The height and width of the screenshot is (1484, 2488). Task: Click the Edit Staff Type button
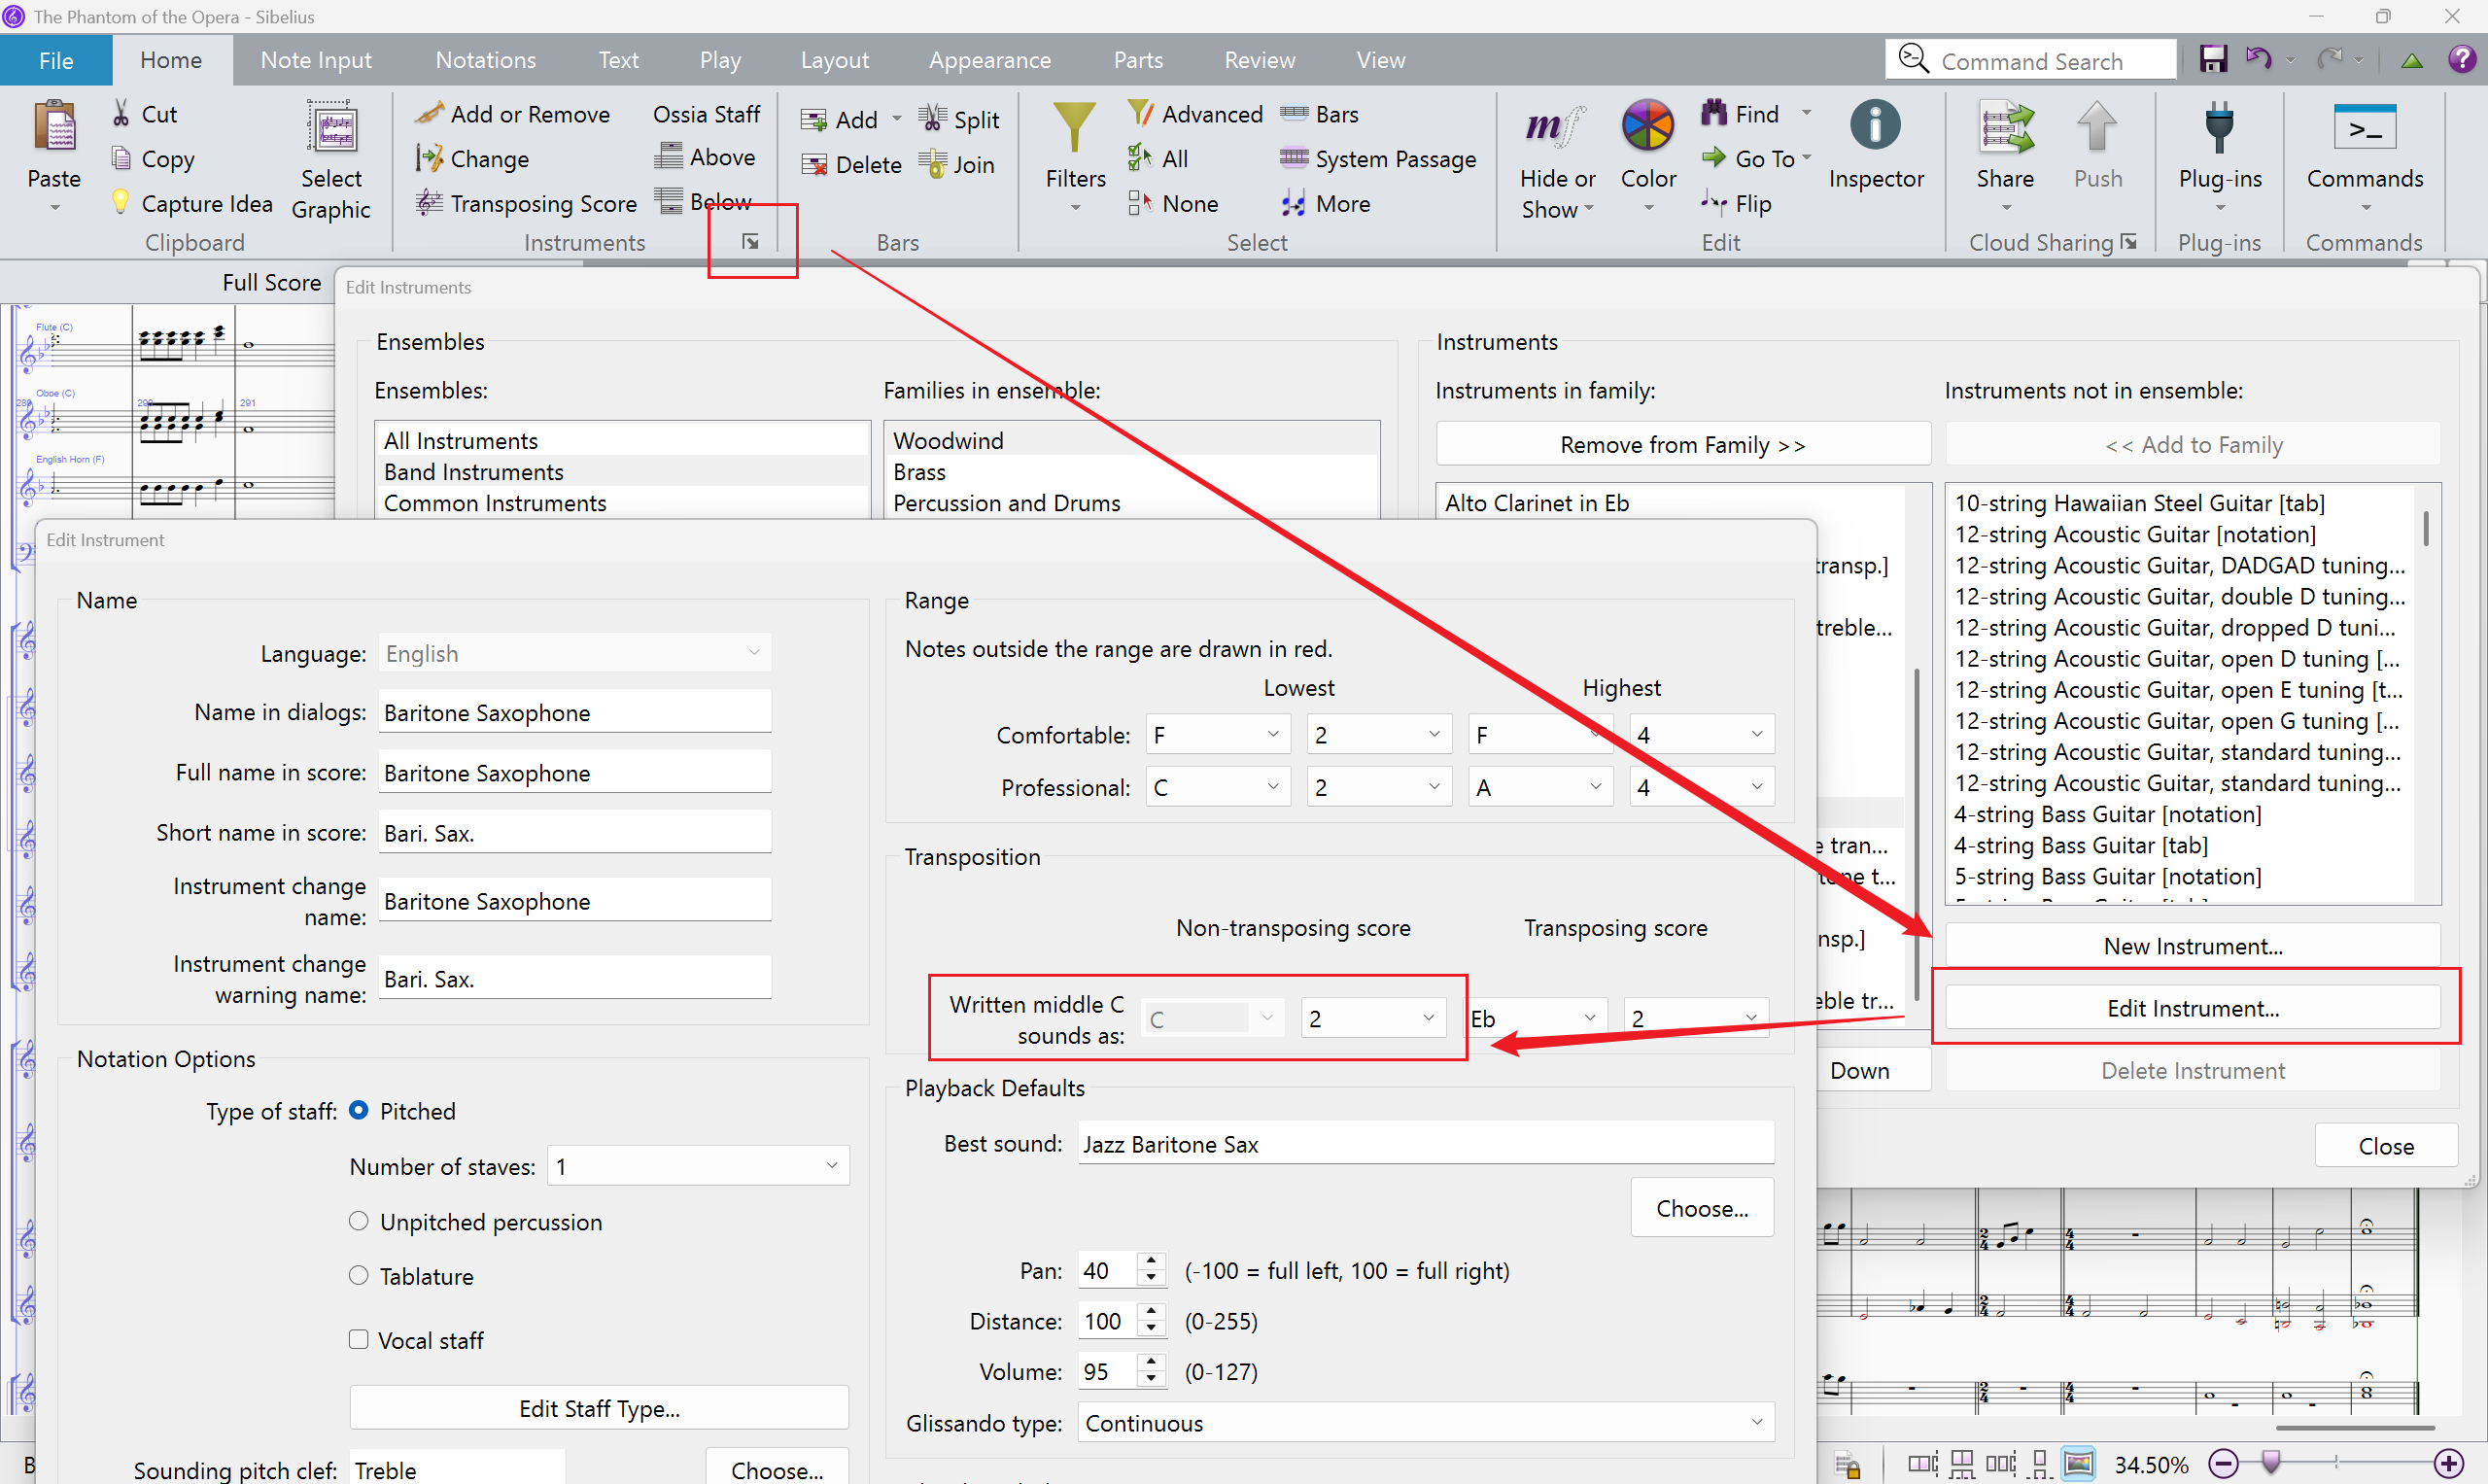click(599, 1408)
